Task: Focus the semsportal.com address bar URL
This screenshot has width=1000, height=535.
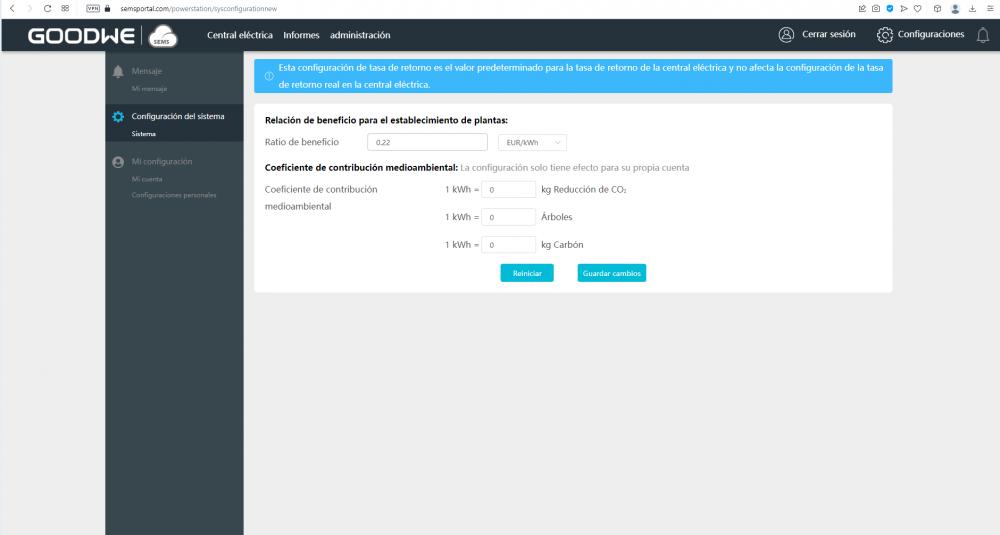Action: (198, 9)
